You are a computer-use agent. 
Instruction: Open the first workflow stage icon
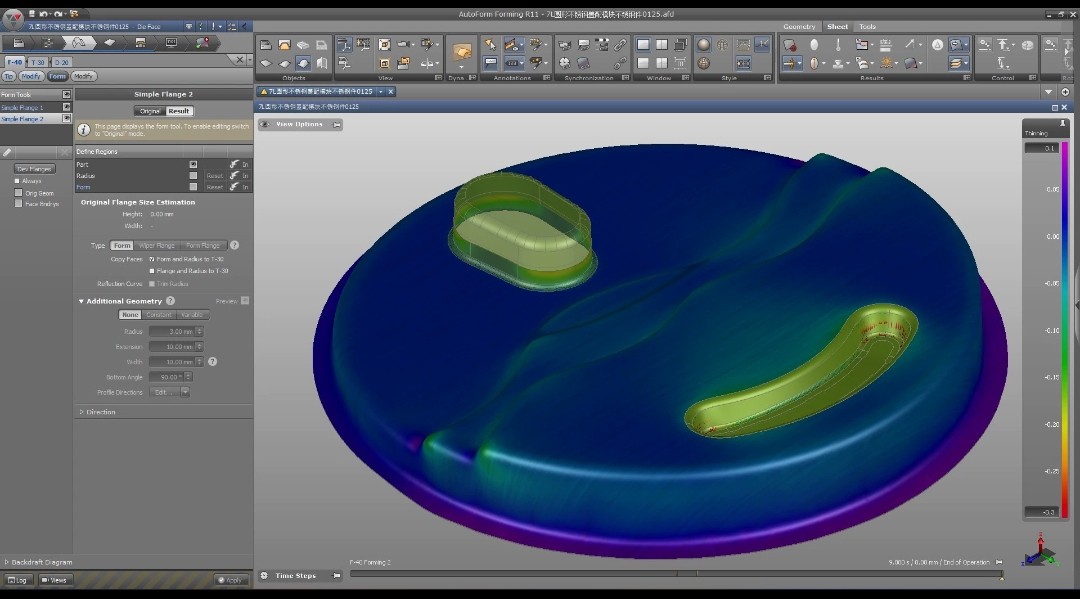(x=19, y=43)
